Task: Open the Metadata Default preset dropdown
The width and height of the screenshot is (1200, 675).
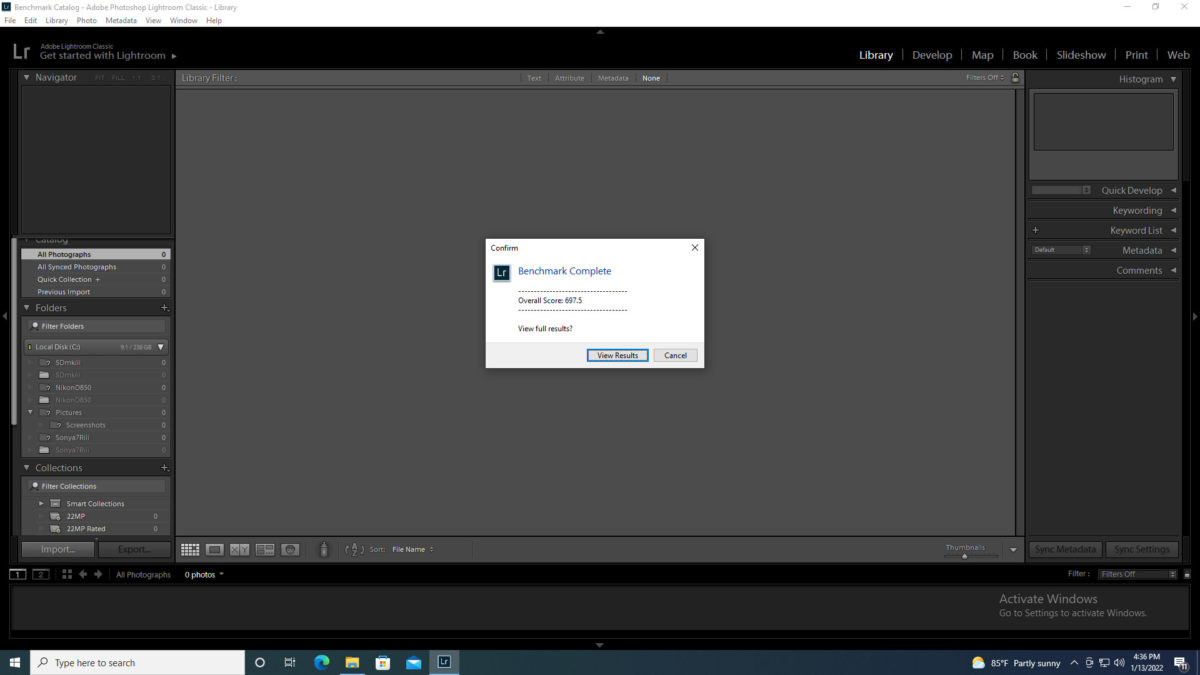Action: click(1061, 250)
